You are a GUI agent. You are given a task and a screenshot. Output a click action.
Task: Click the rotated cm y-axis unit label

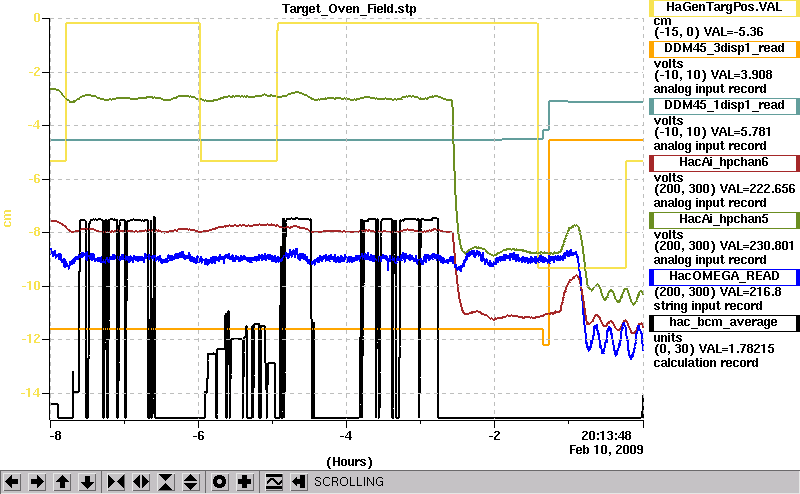7,218
